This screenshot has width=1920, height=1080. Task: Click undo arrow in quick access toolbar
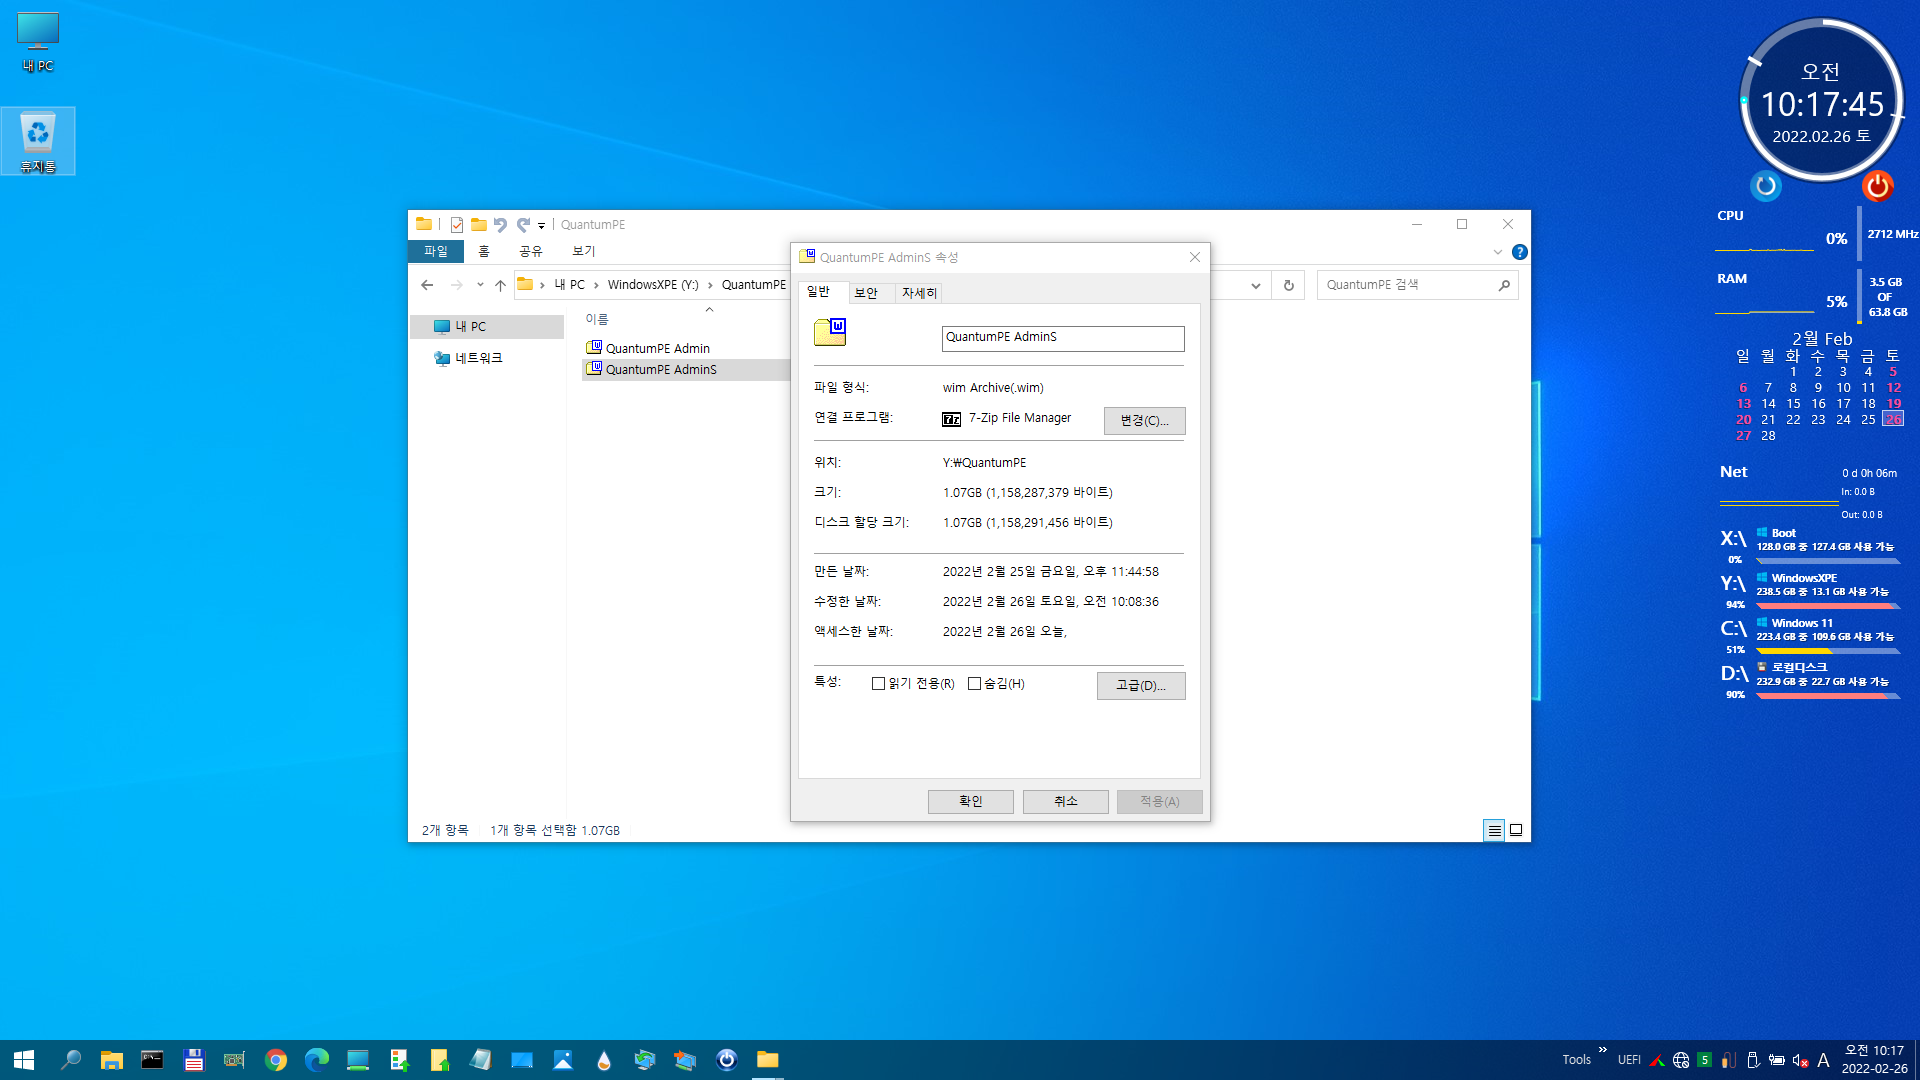click(500, 224)
